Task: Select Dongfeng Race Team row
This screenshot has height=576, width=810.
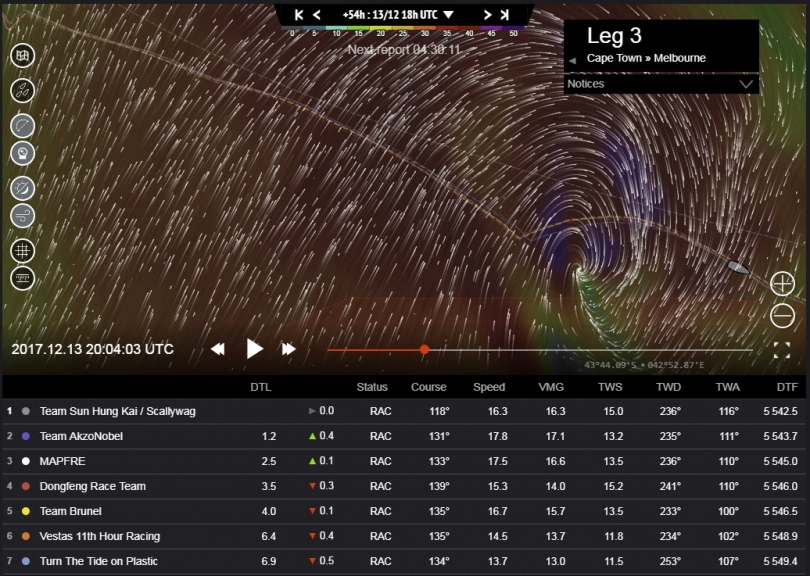Action: click(x=404, y=487)
